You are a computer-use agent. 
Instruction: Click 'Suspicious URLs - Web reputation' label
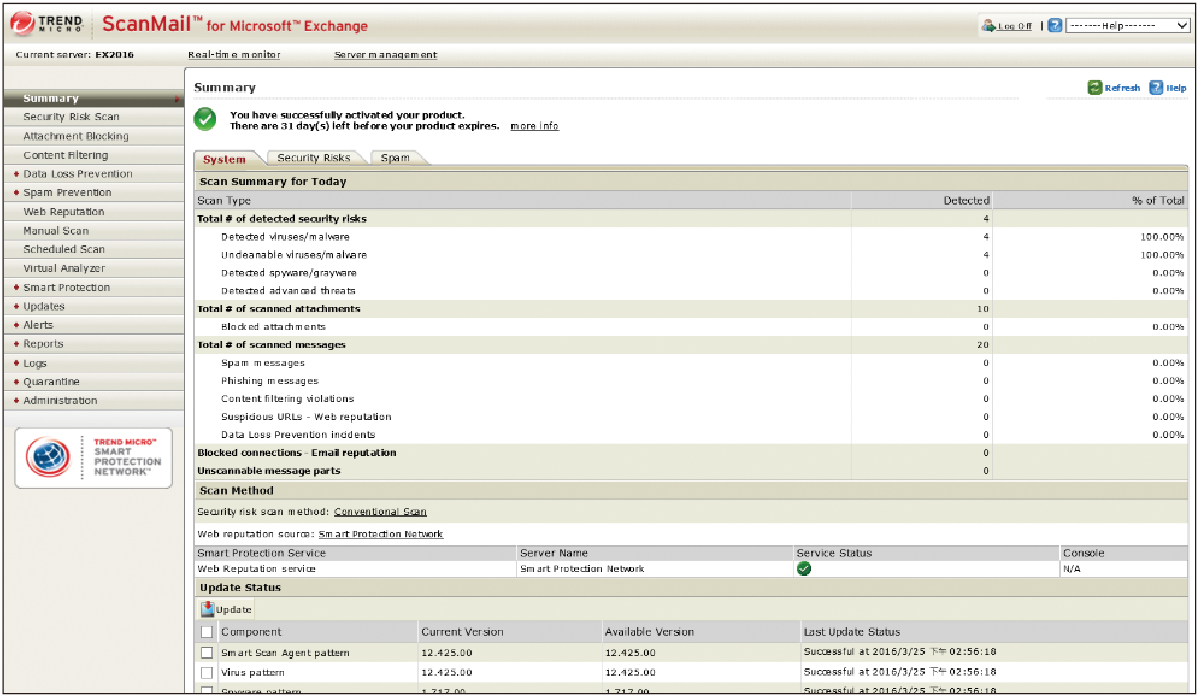click(306, 417)
